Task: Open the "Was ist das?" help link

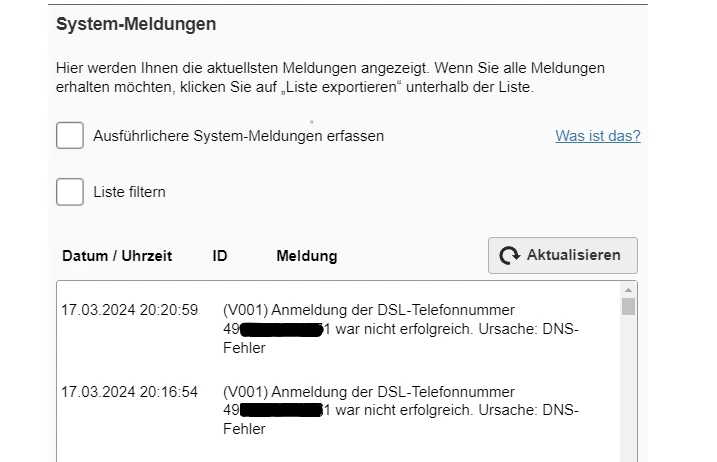Action: tap(598, 135)
